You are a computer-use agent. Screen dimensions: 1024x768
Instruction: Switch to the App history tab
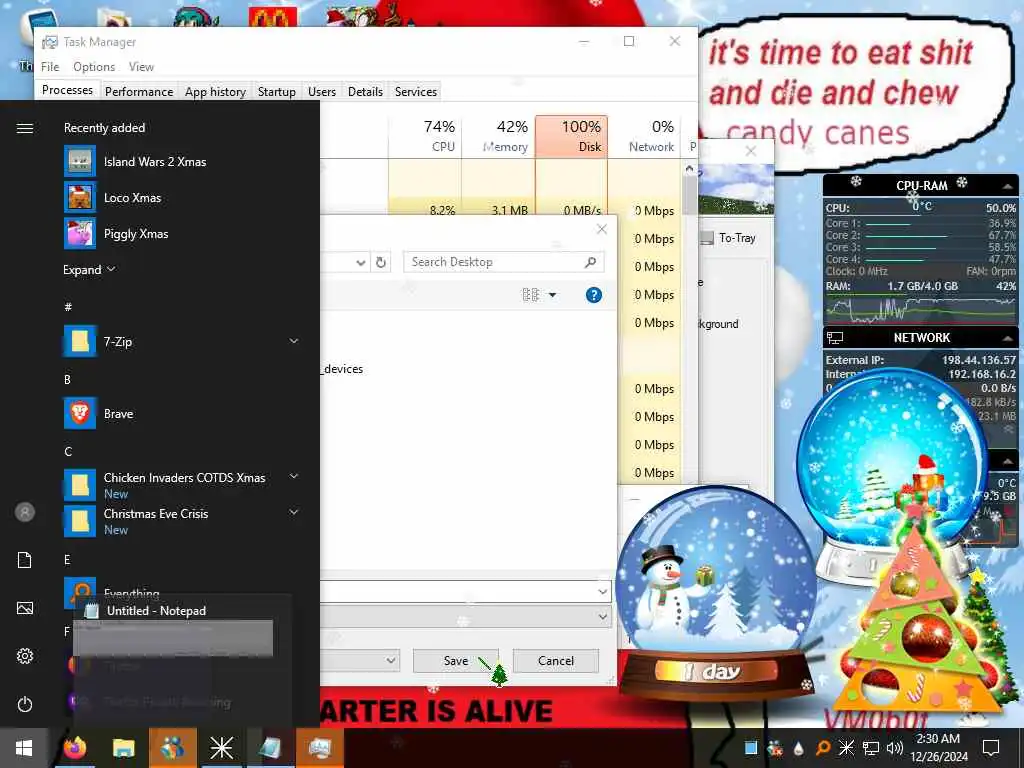point(215,91)
